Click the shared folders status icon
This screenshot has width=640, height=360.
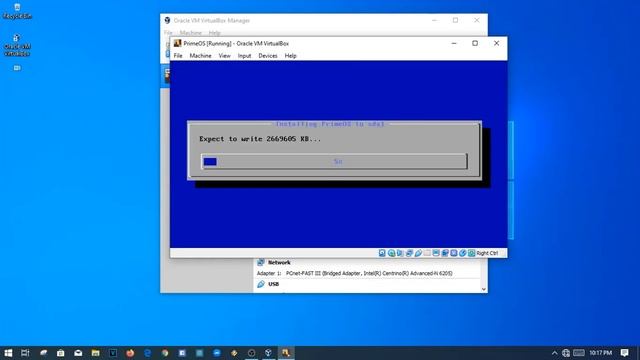click(x=427, y=253)
